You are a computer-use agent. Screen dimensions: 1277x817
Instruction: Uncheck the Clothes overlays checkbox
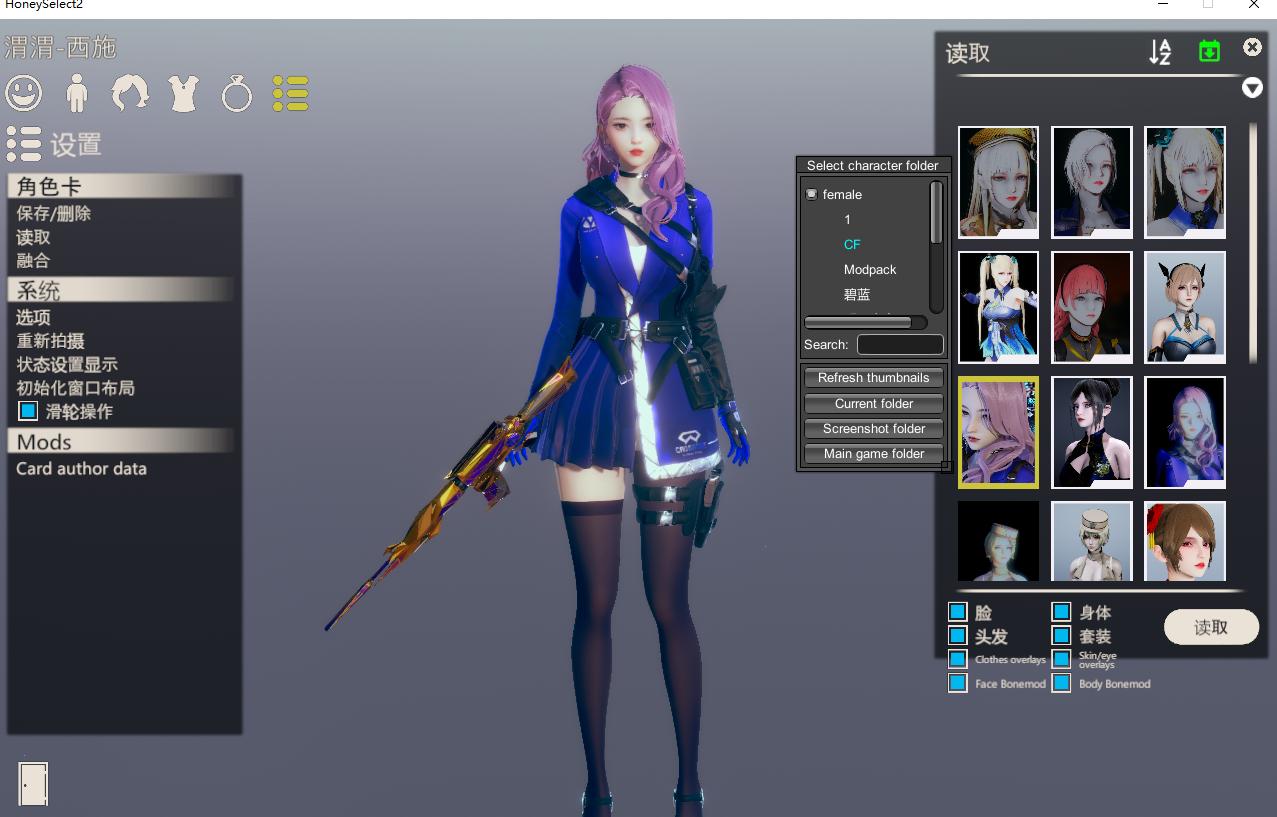coord(958,659)
